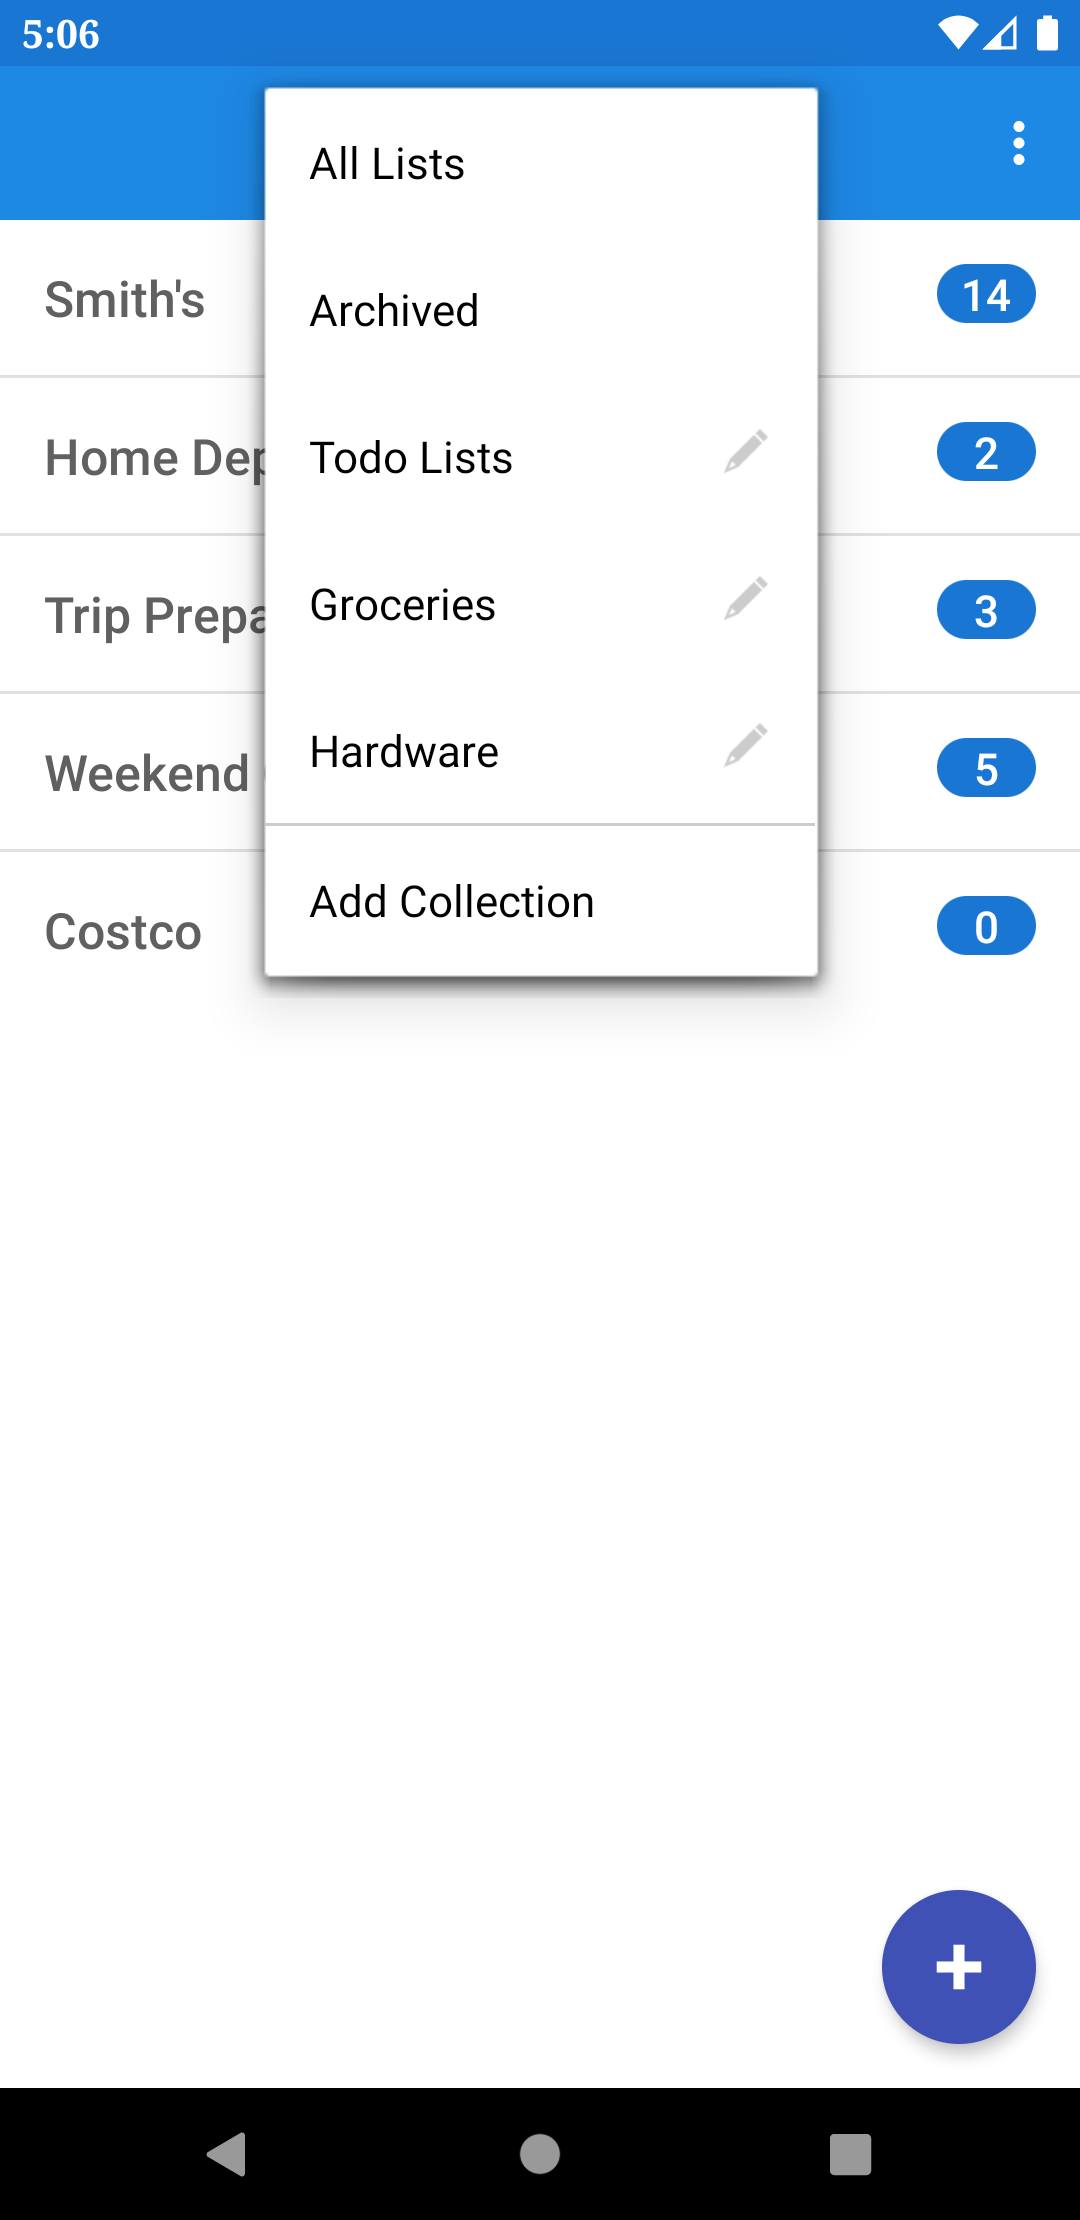The width and height of the screenshot is (1080, 2220).
Task: Select the Groceries collection
Action: pyautogui.click(x=403, y=605)
